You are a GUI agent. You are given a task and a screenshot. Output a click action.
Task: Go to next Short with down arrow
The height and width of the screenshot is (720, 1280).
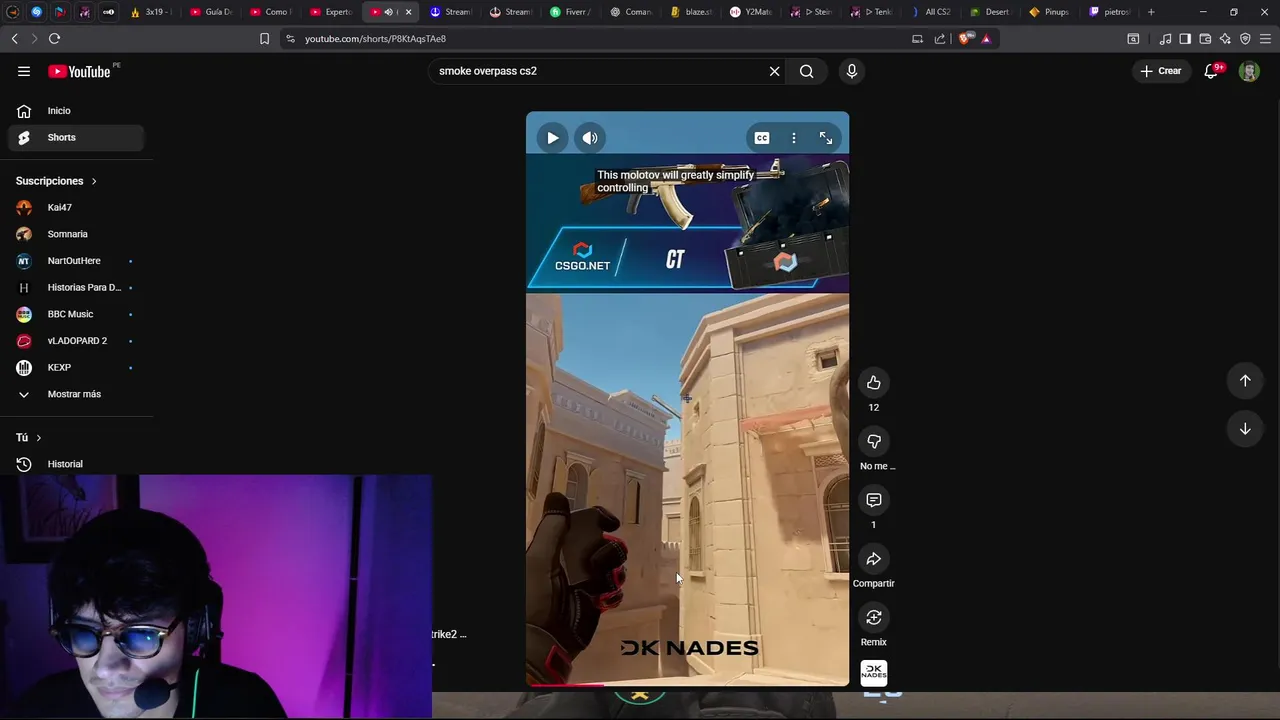coord(1245,429)
